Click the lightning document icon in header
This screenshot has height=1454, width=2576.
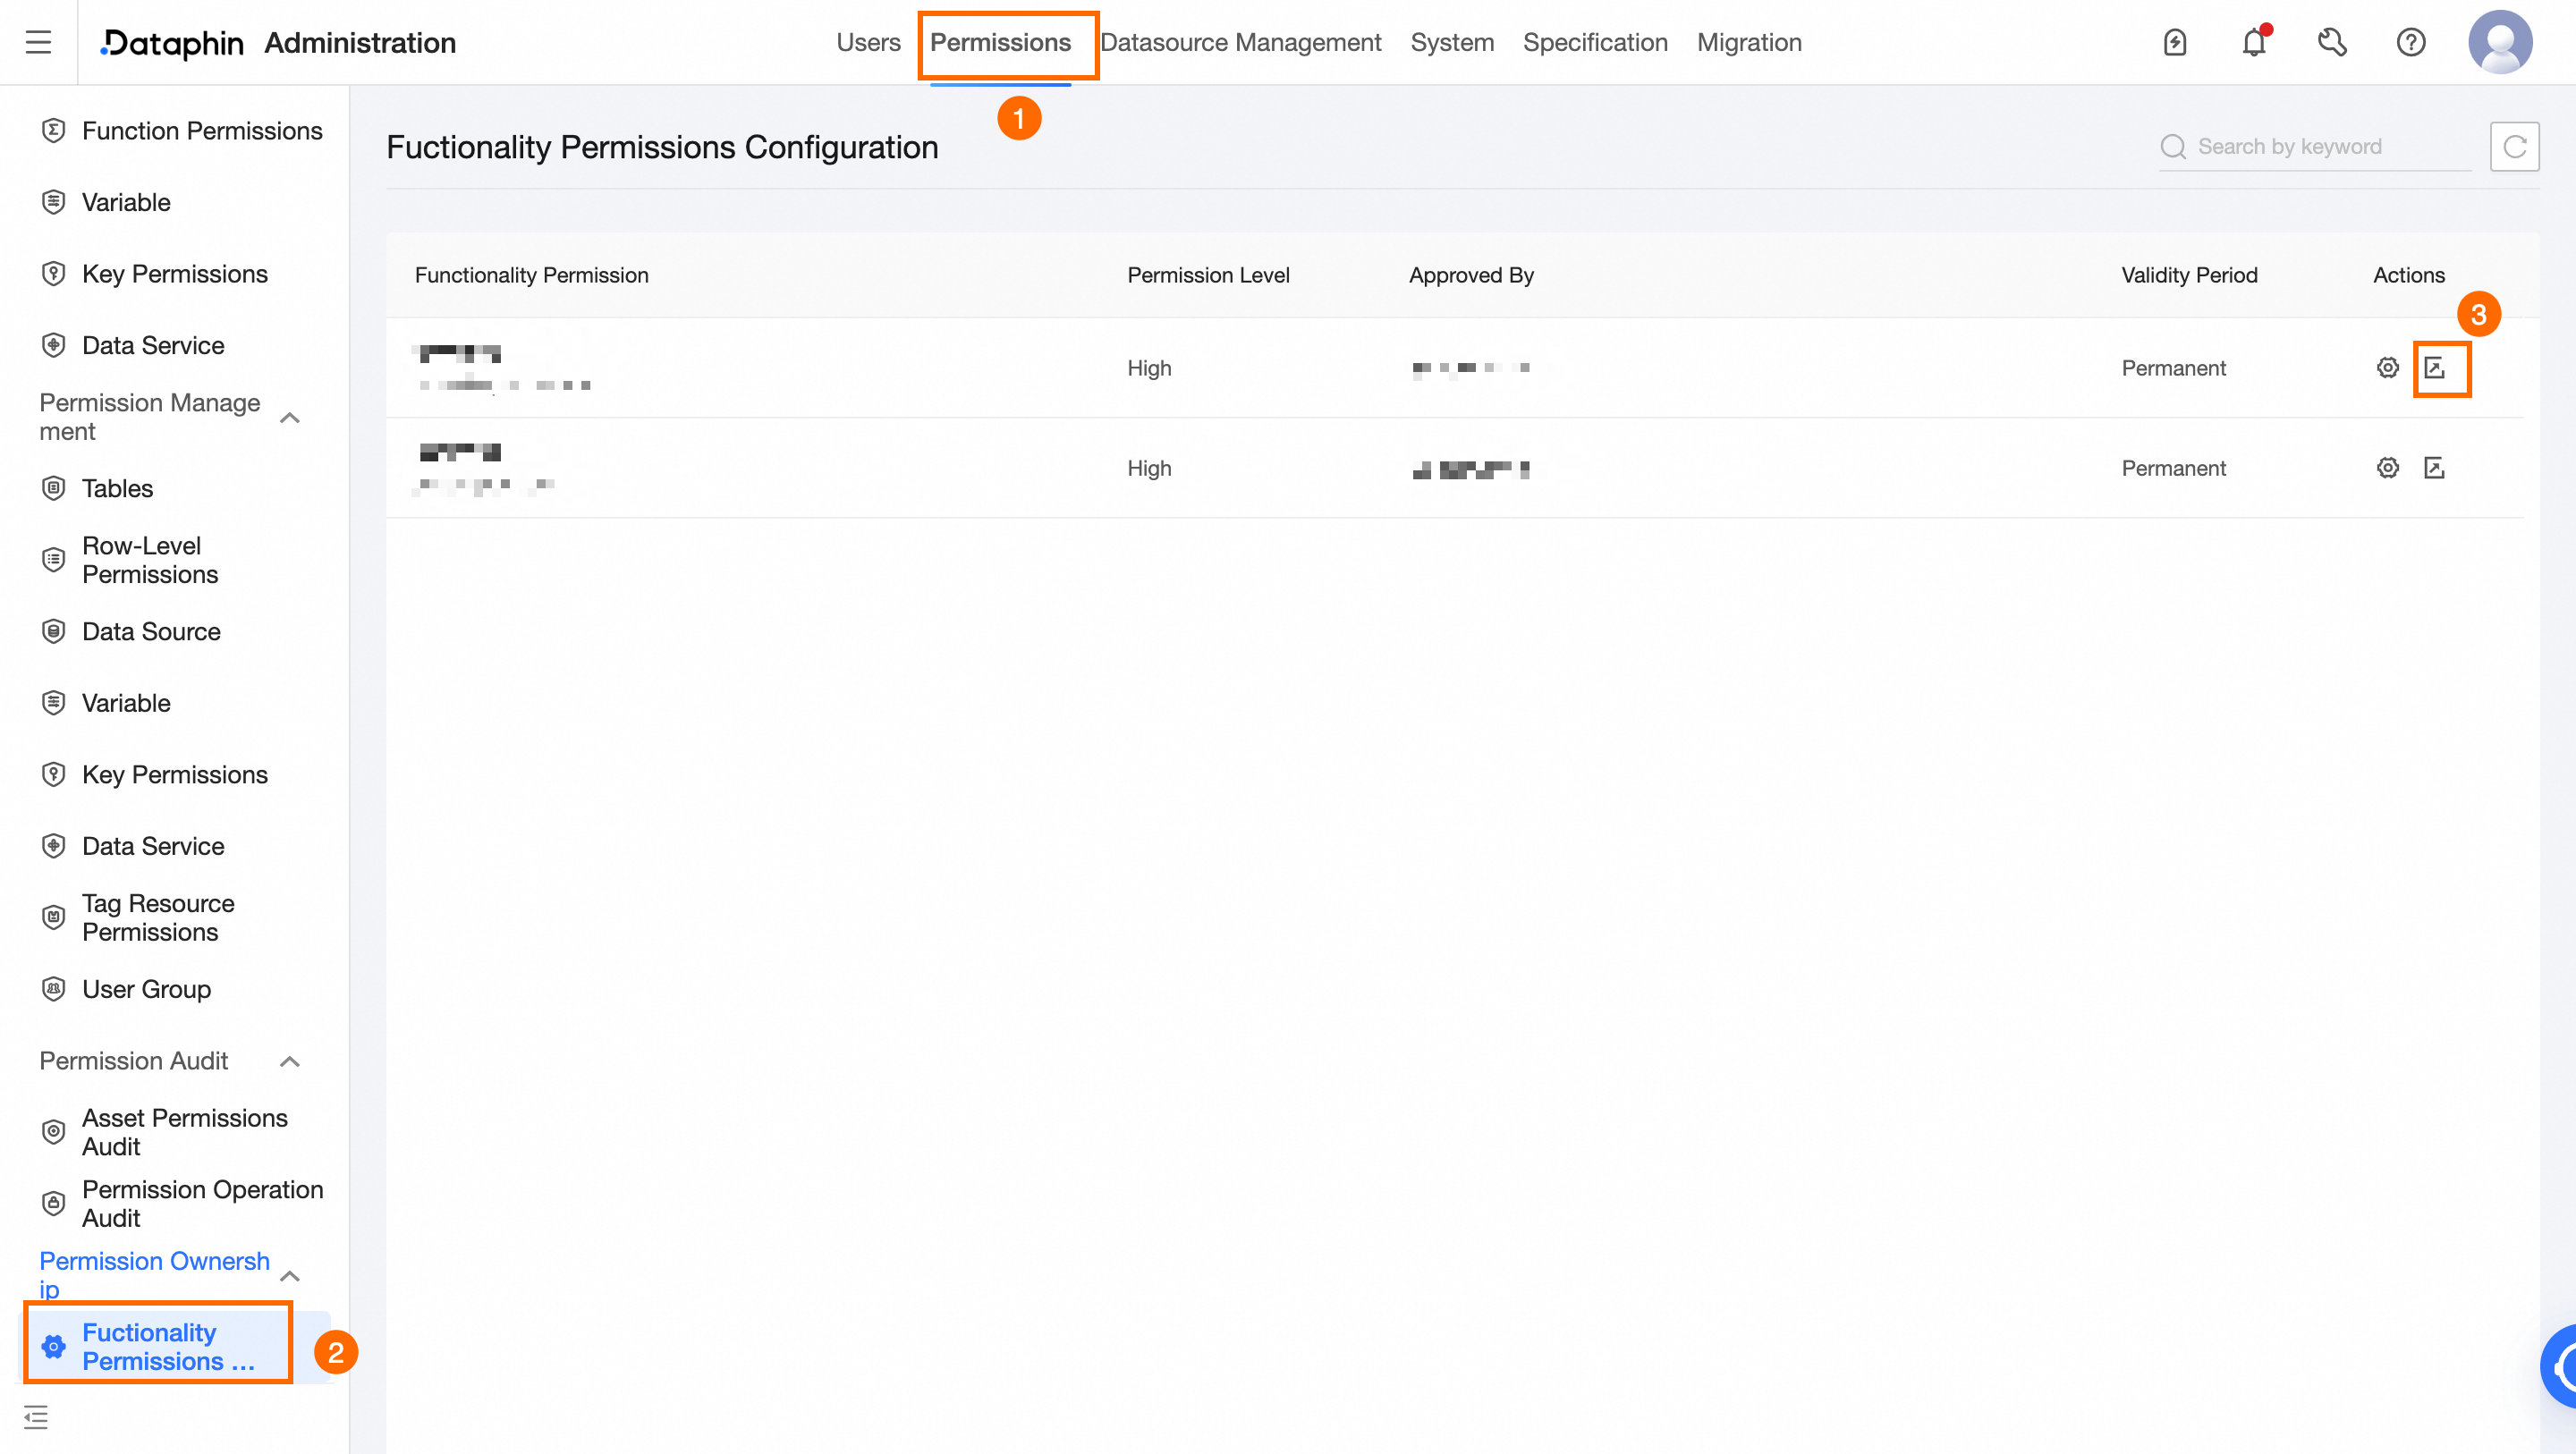coord(2175,42)
